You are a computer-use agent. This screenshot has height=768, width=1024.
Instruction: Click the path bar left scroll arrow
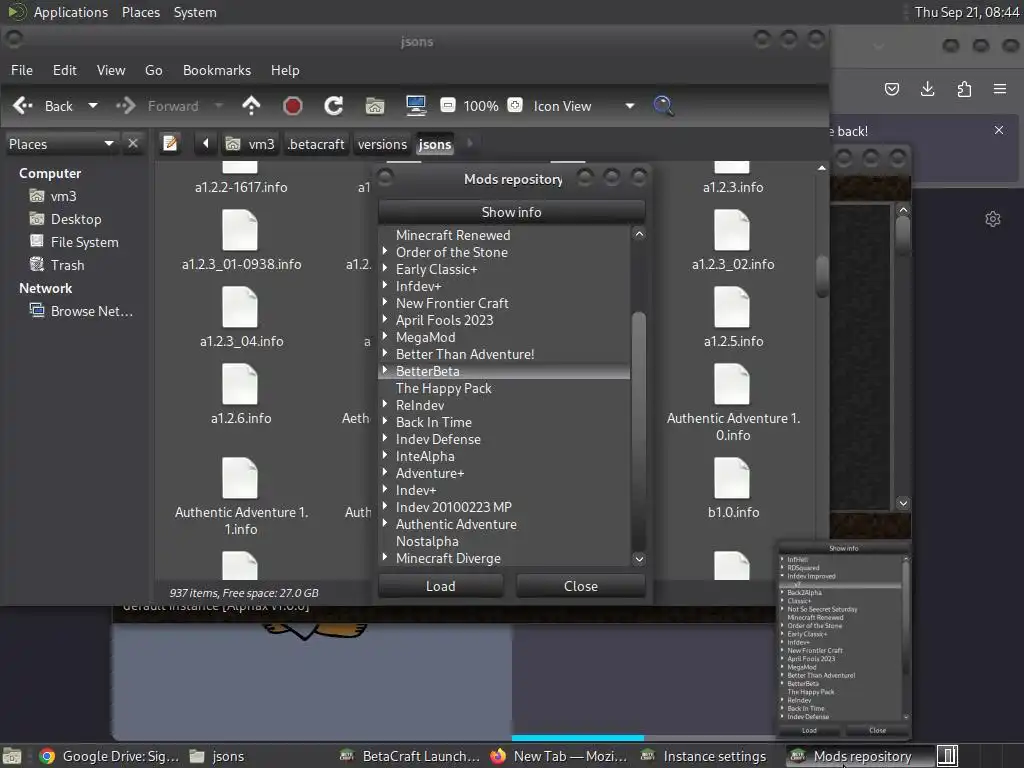[x=206, y=144]
